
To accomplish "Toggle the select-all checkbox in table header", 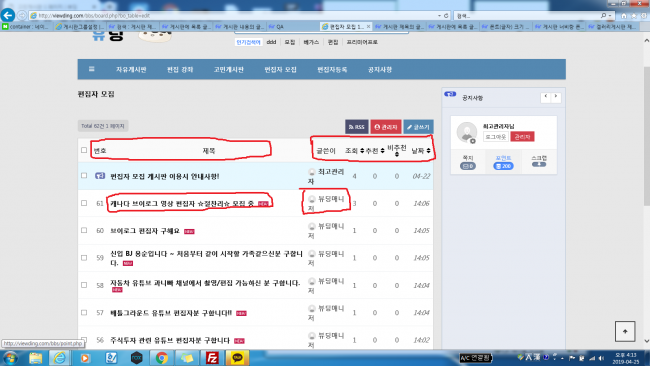I will pyautogui.click(x=84, y=150).
